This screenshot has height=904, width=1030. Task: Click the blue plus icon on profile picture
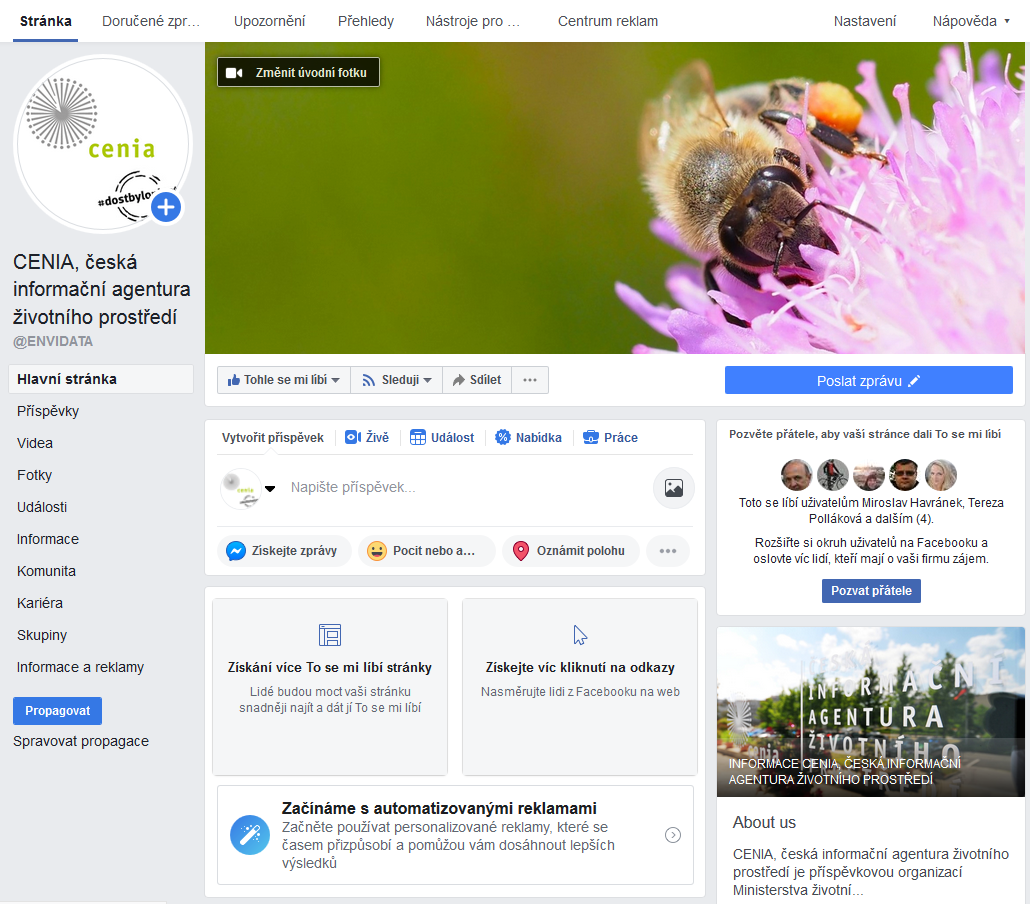pos(166,208)
